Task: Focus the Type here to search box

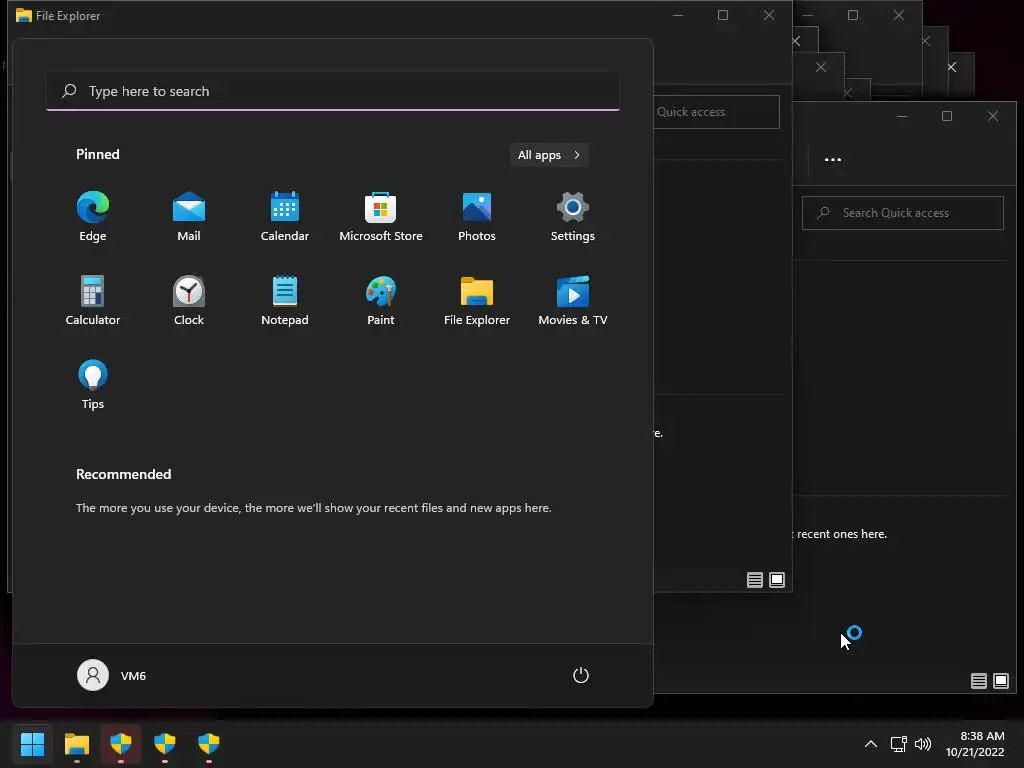Action: click(333, 91)
